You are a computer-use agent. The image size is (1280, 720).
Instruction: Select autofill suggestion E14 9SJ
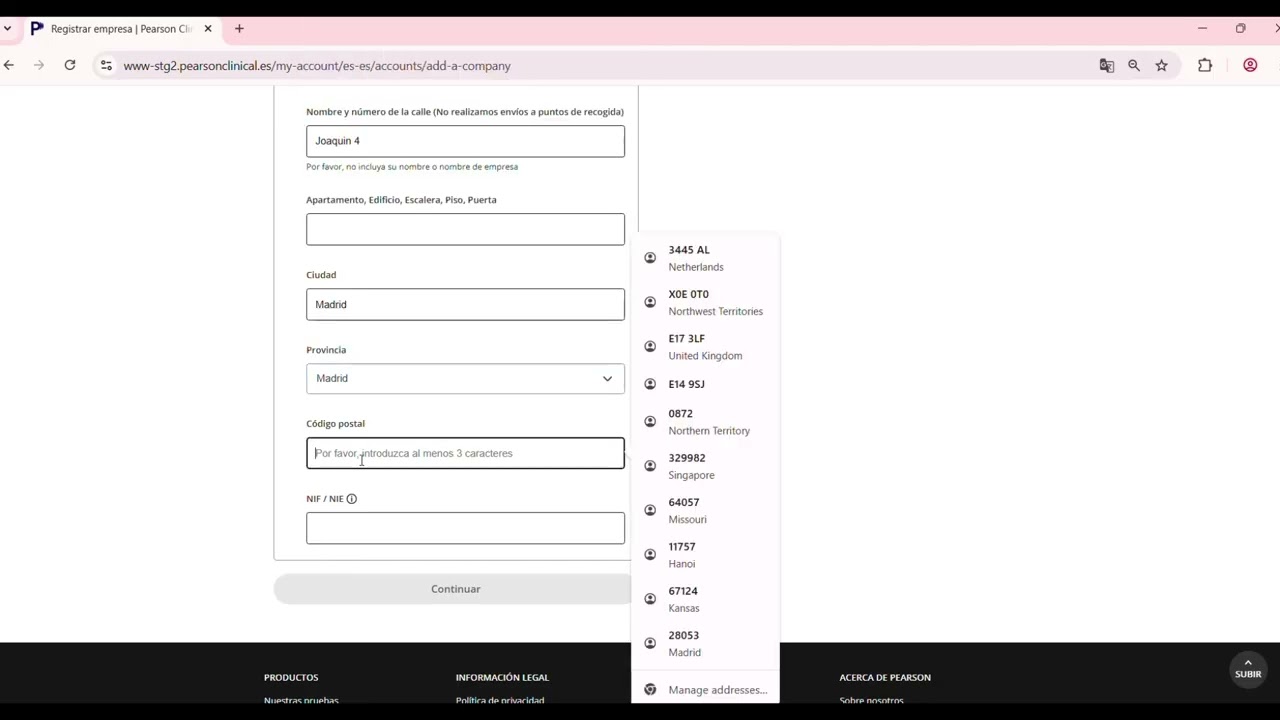705,384
